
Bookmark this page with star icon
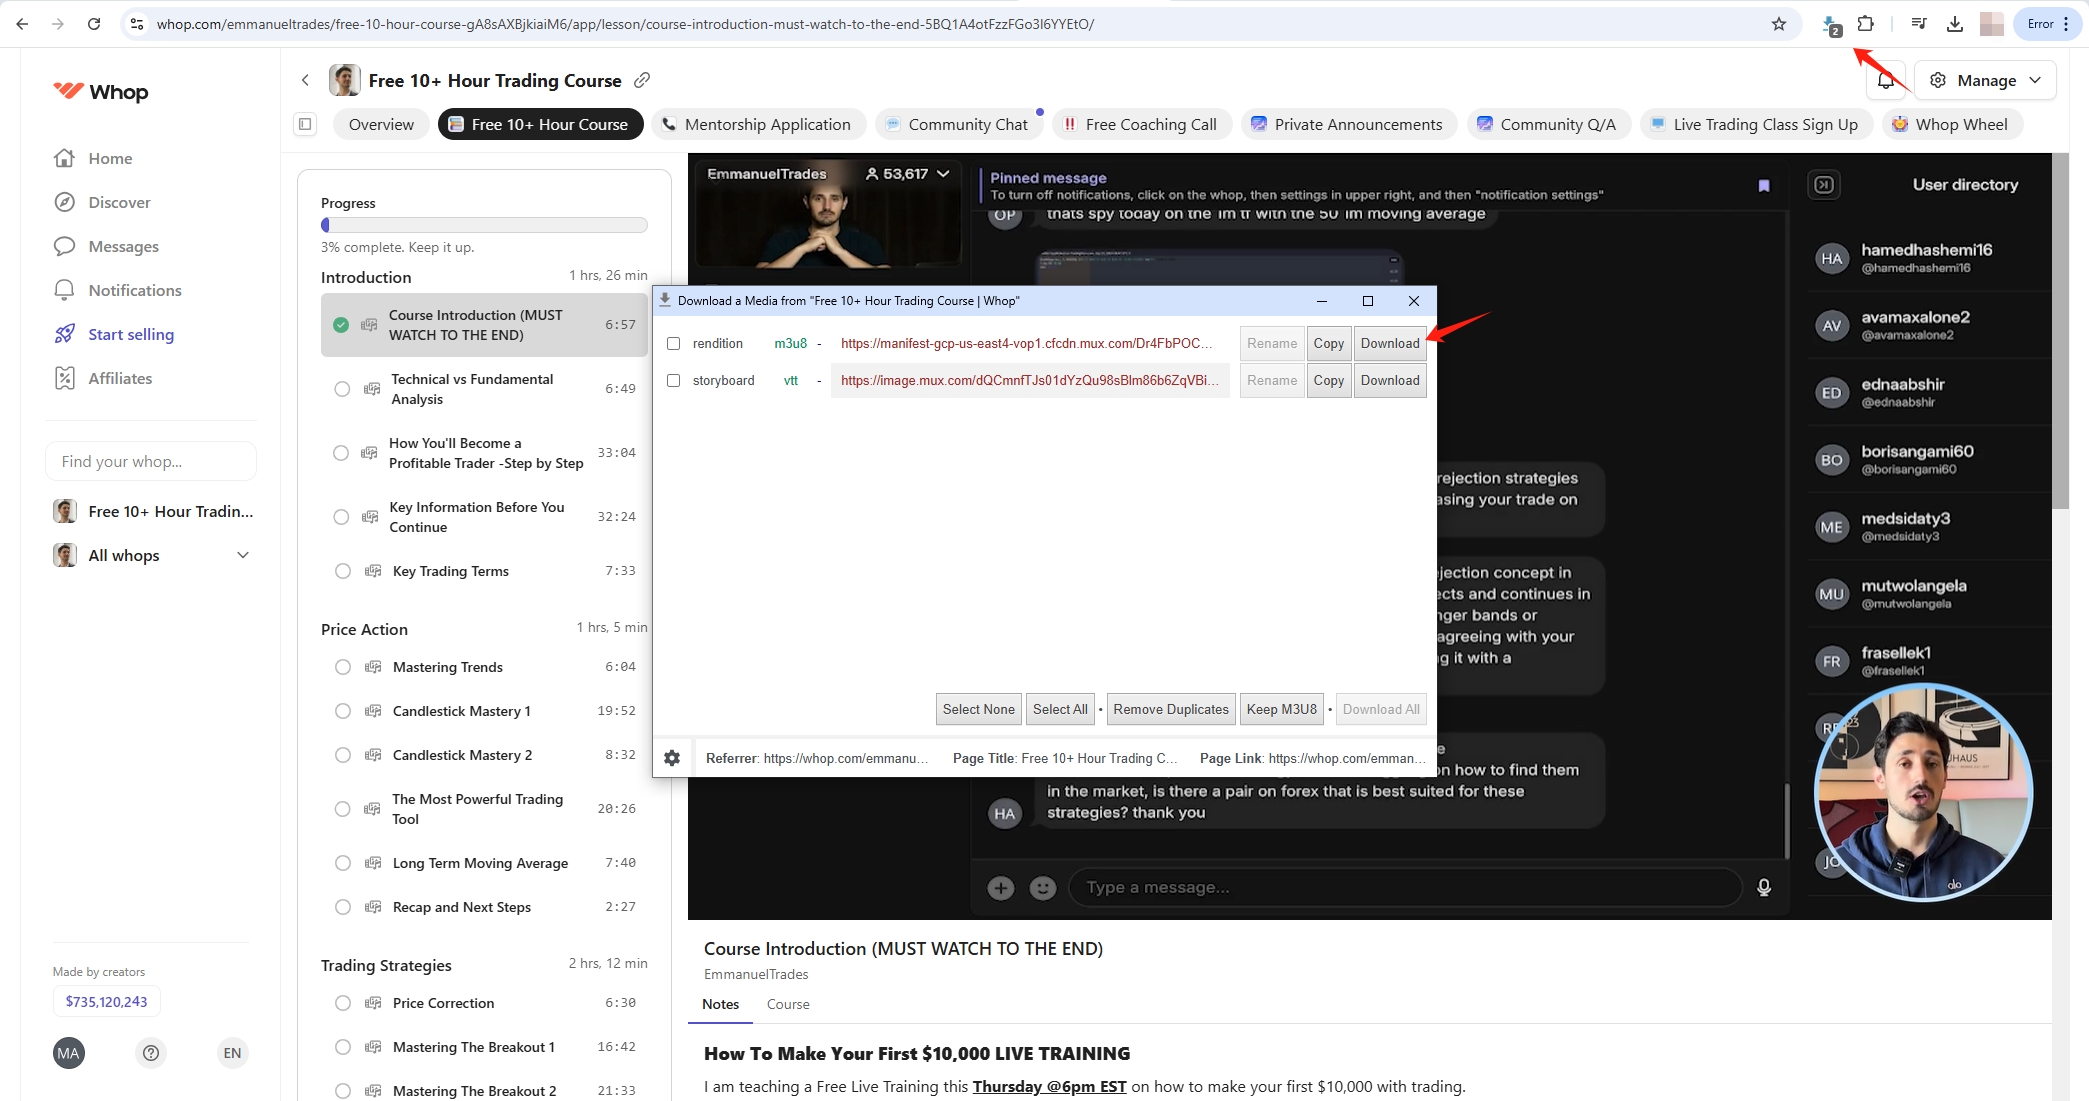click(x=1779, y=24)
